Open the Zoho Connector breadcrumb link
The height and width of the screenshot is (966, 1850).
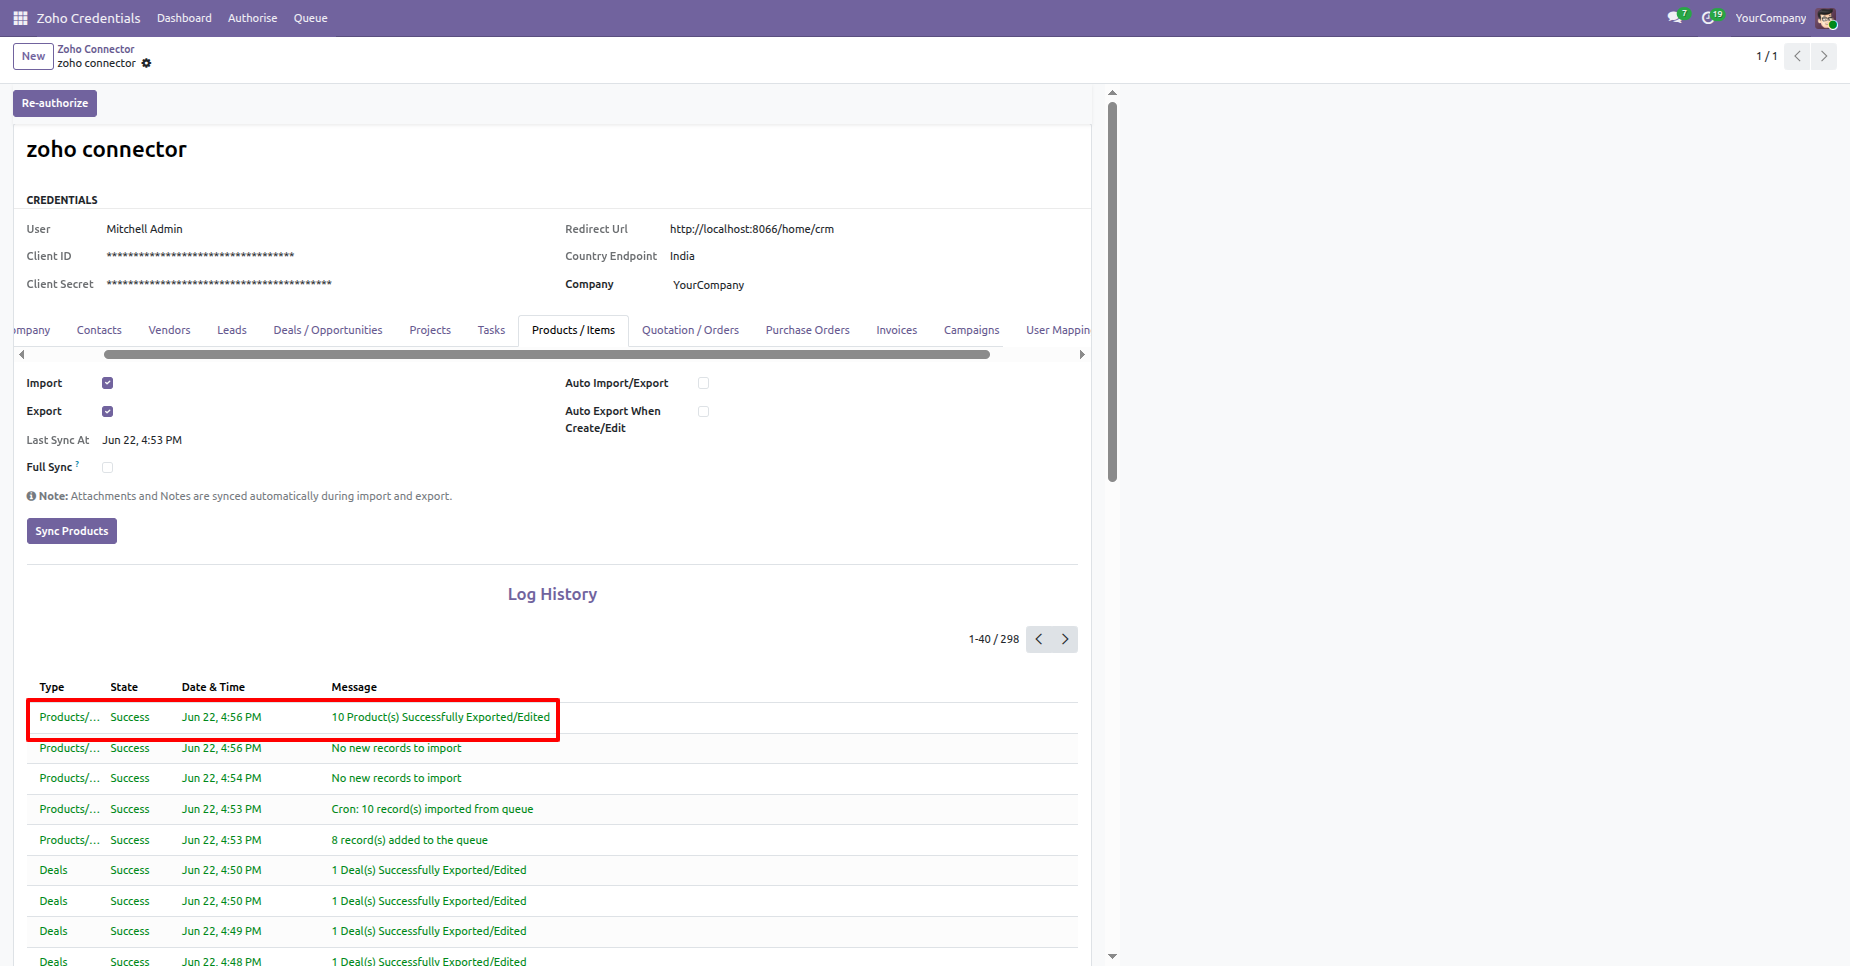click(95, 49)
